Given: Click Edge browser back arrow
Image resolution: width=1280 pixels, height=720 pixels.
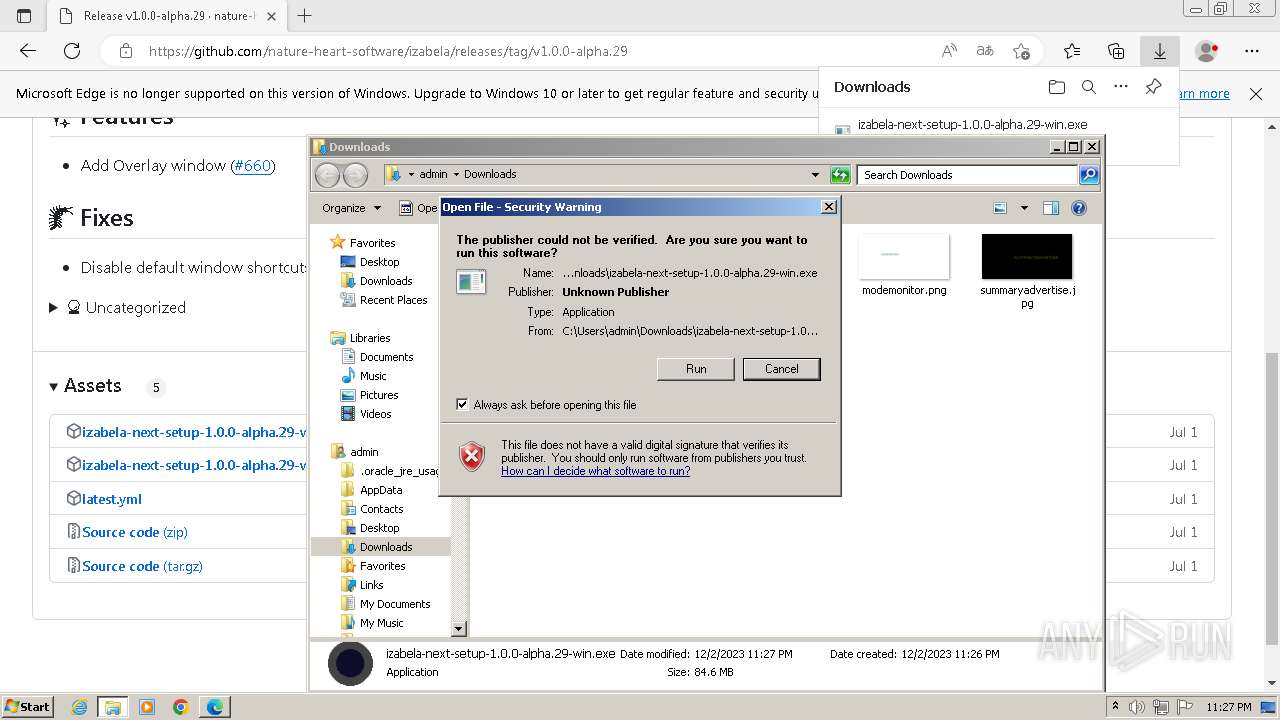Looking at the screenshot, I should tap(28, 51).
